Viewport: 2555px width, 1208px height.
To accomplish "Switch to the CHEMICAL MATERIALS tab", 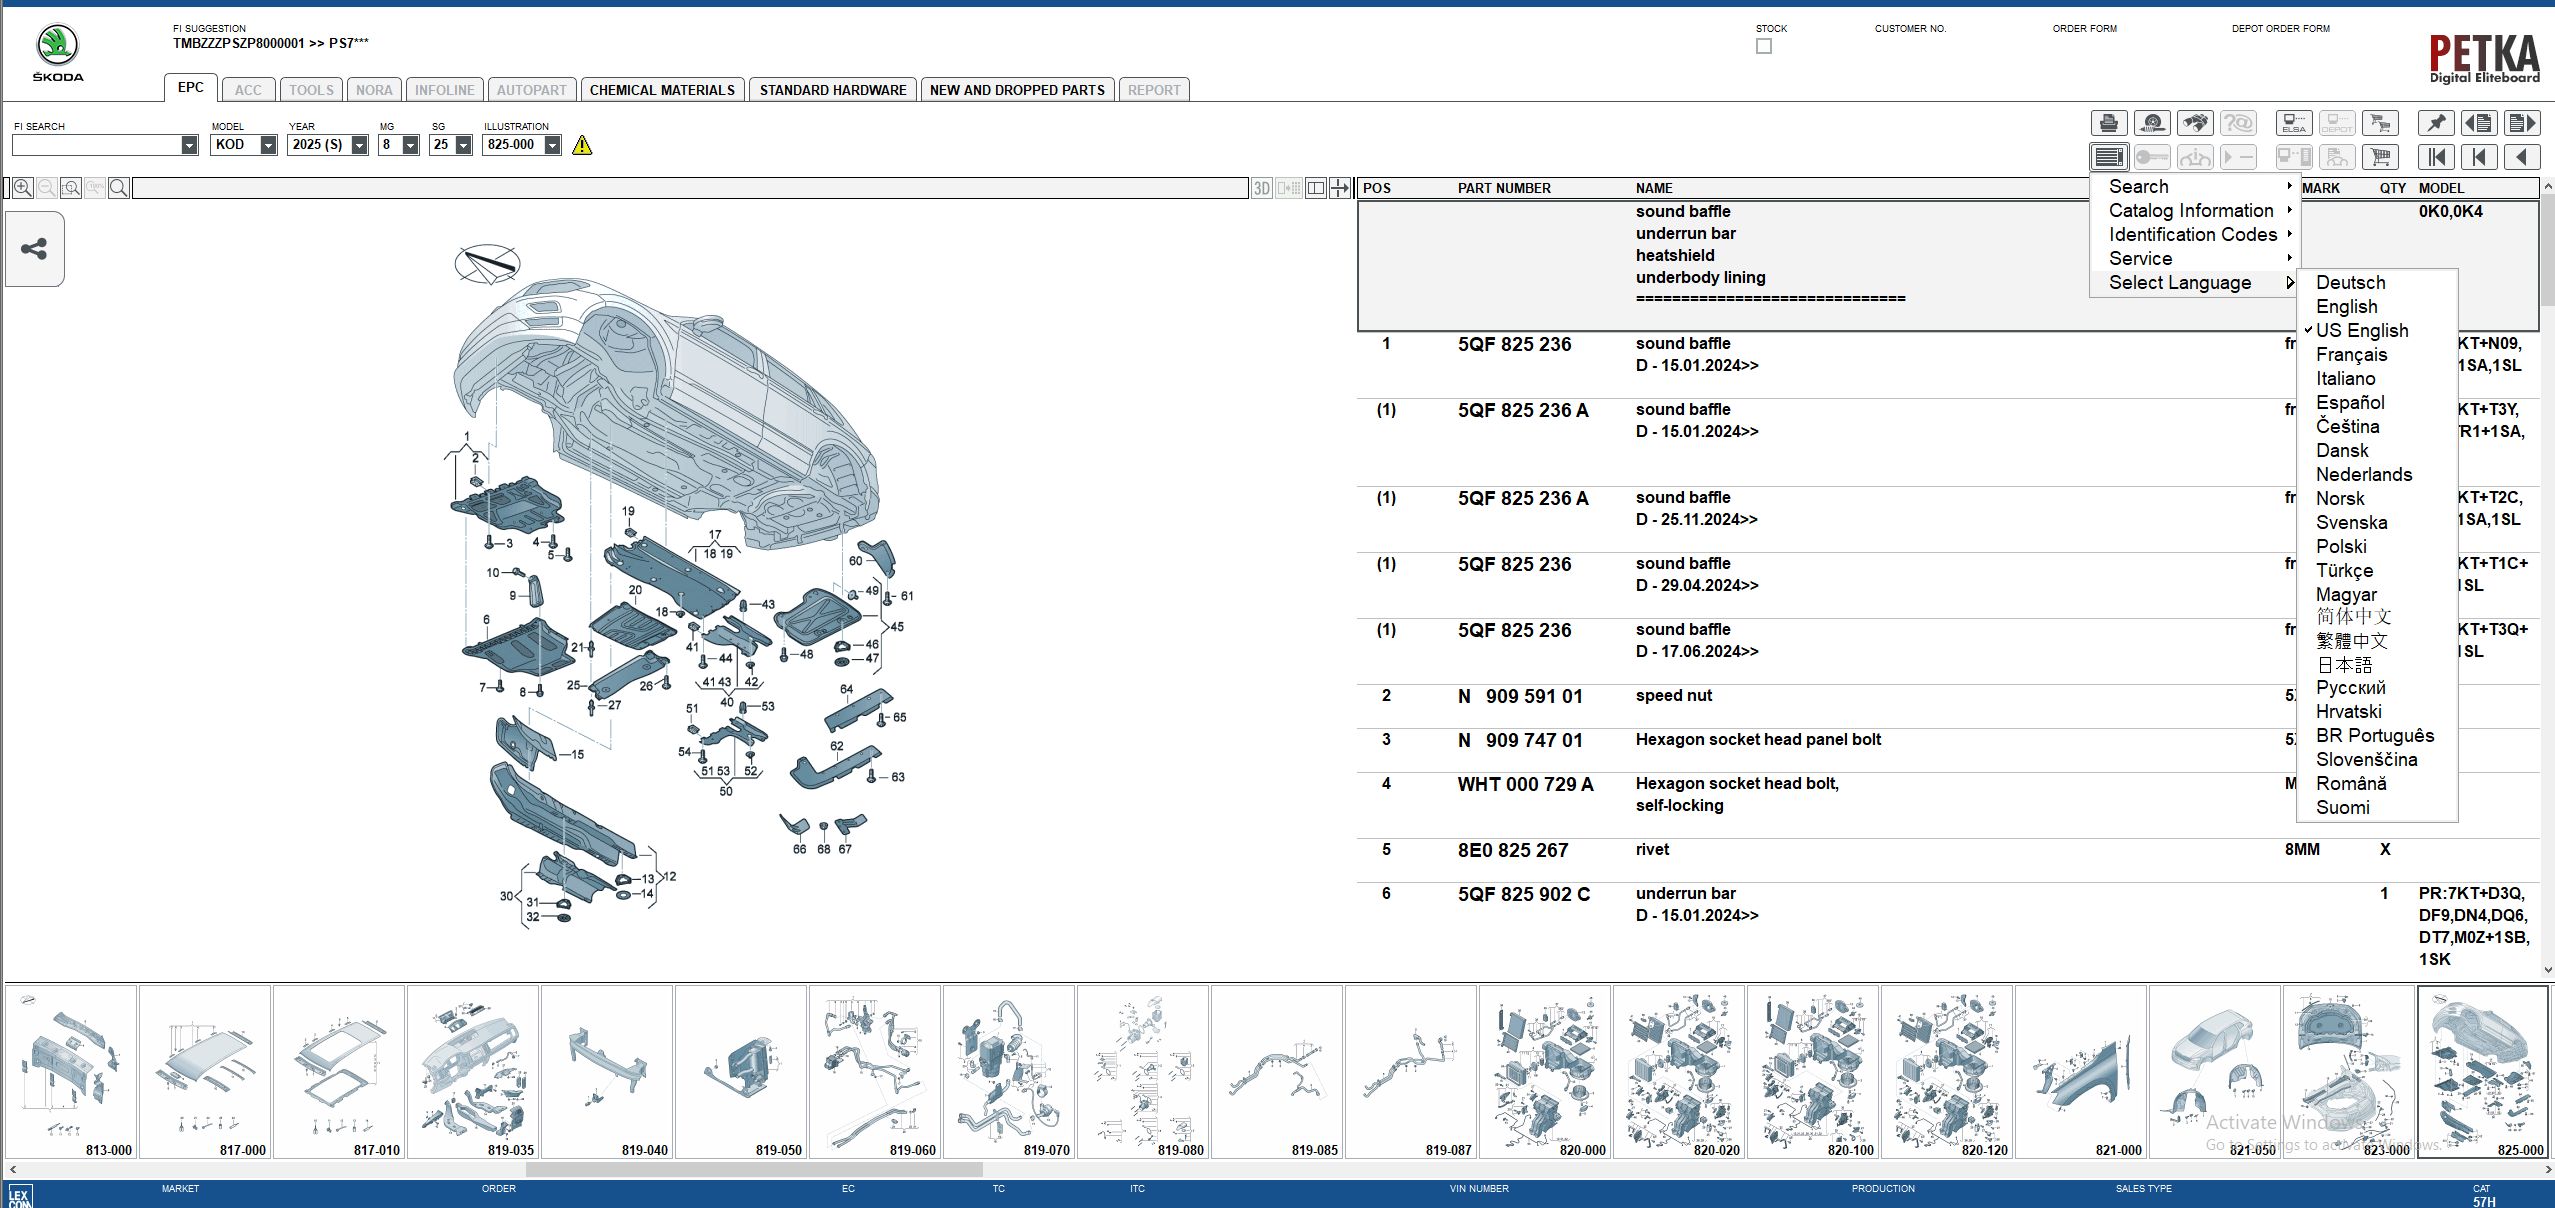I will click(x=663, y=89).
